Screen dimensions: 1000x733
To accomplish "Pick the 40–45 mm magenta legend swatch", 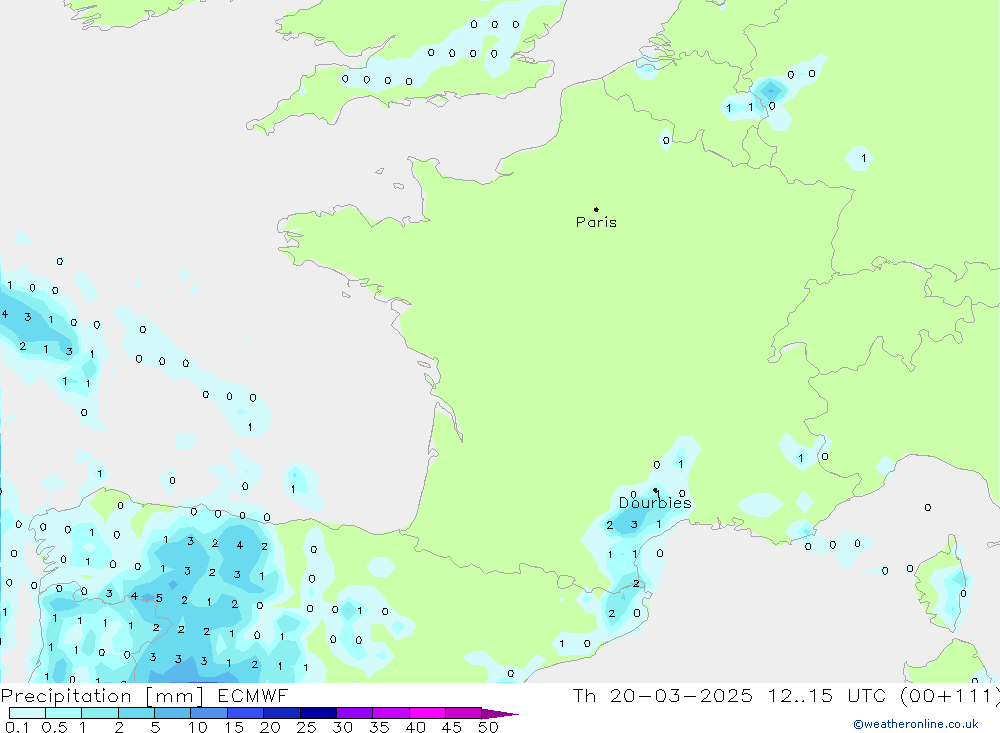I will click(x=427, y=713).
